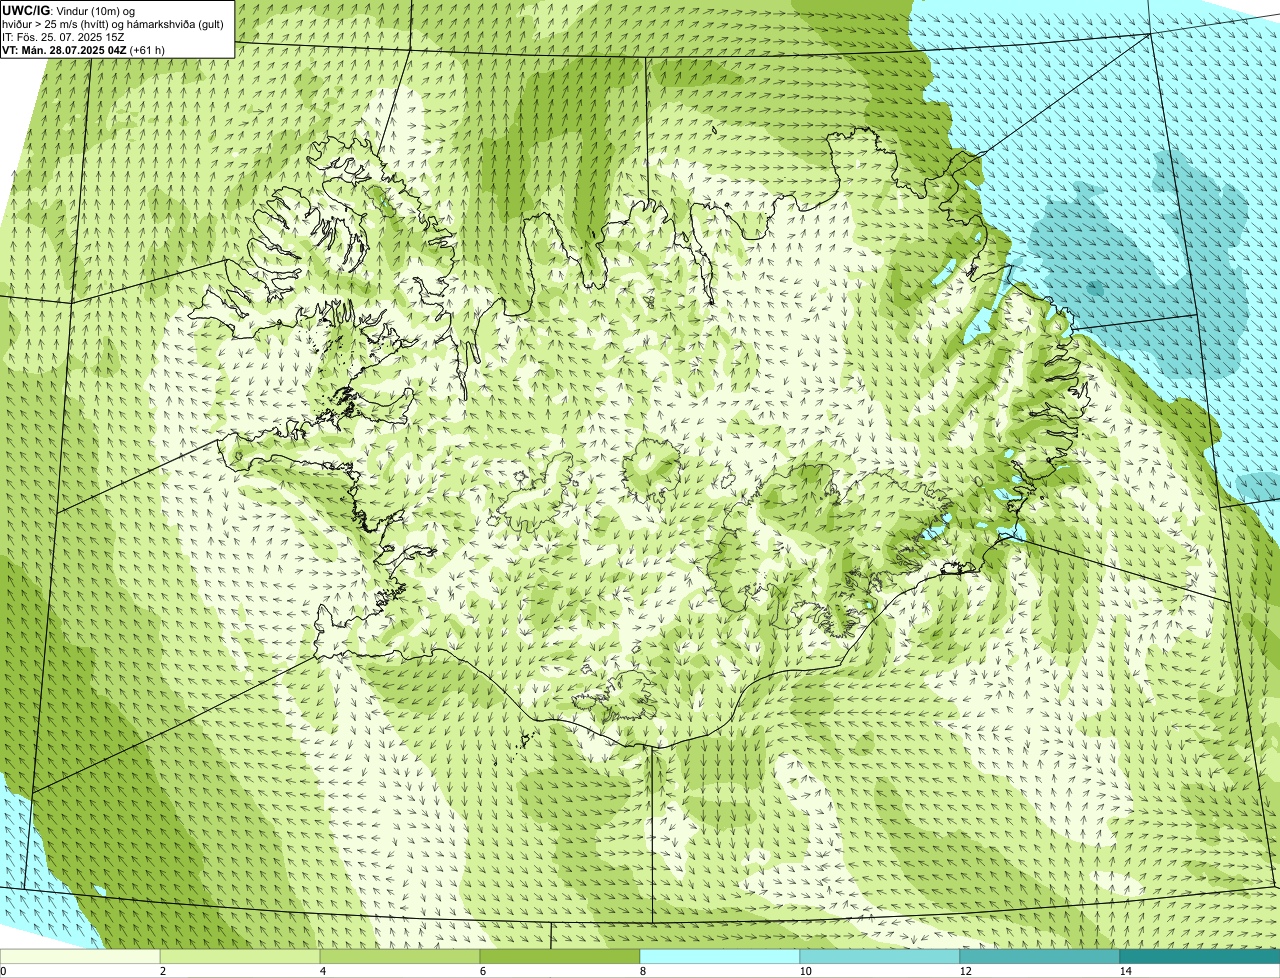1280x978 pixels.
Task: Click the legend label '4'
Action: [322, 971]
